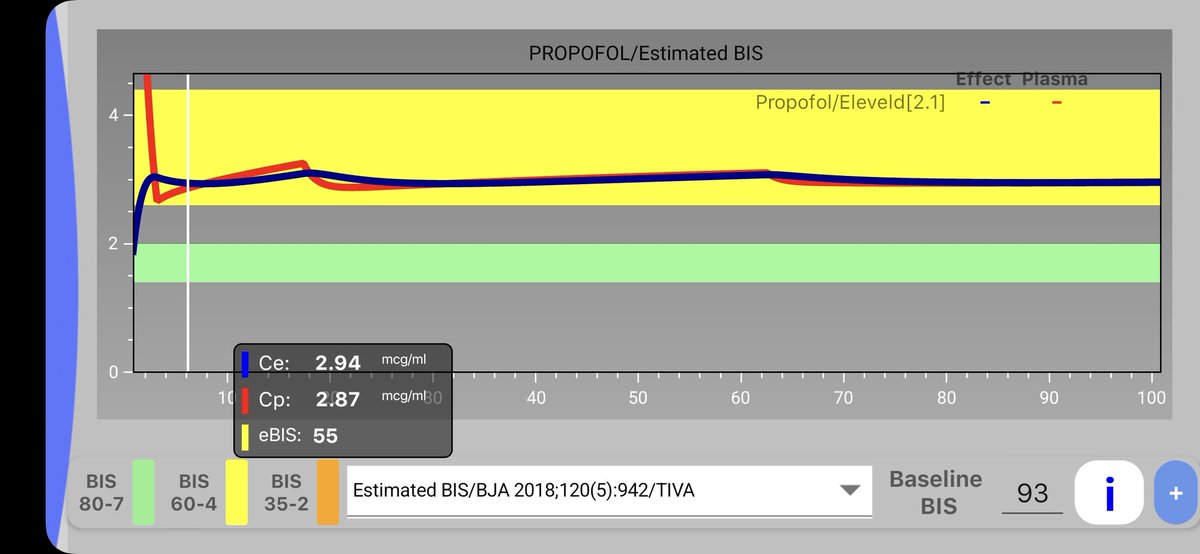1200x554 pixels.
Task: Click the Propofol/Eleveld[2.1] legend label
Action: tap(850, 102)
